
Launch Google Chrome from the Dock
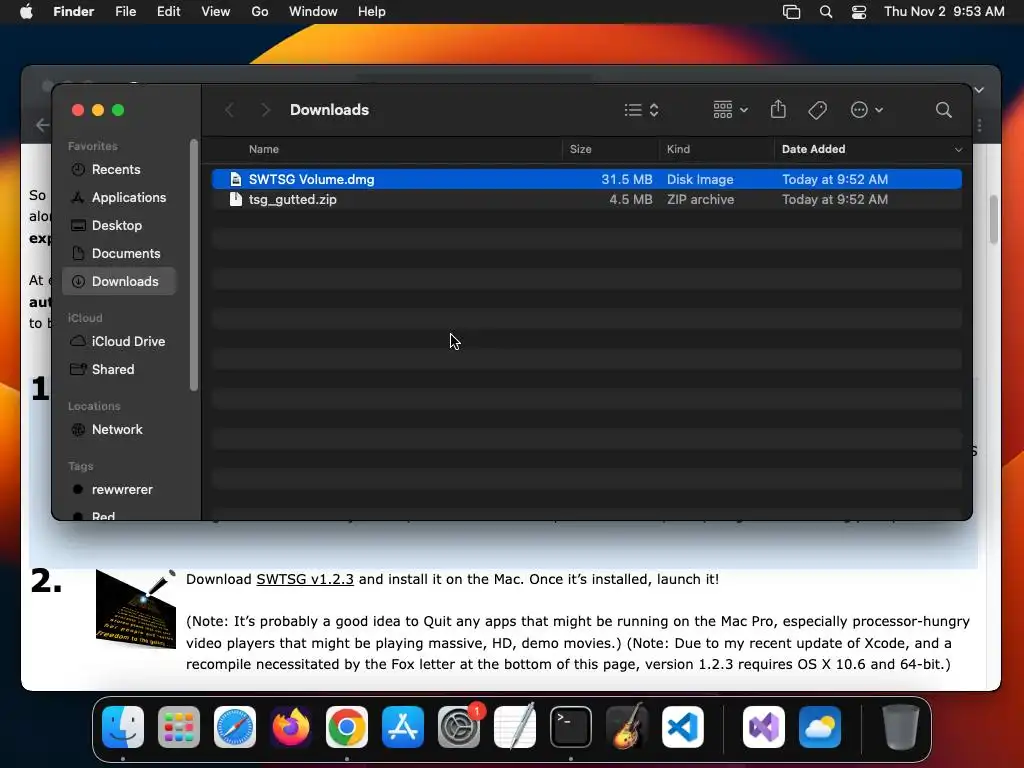347,727
